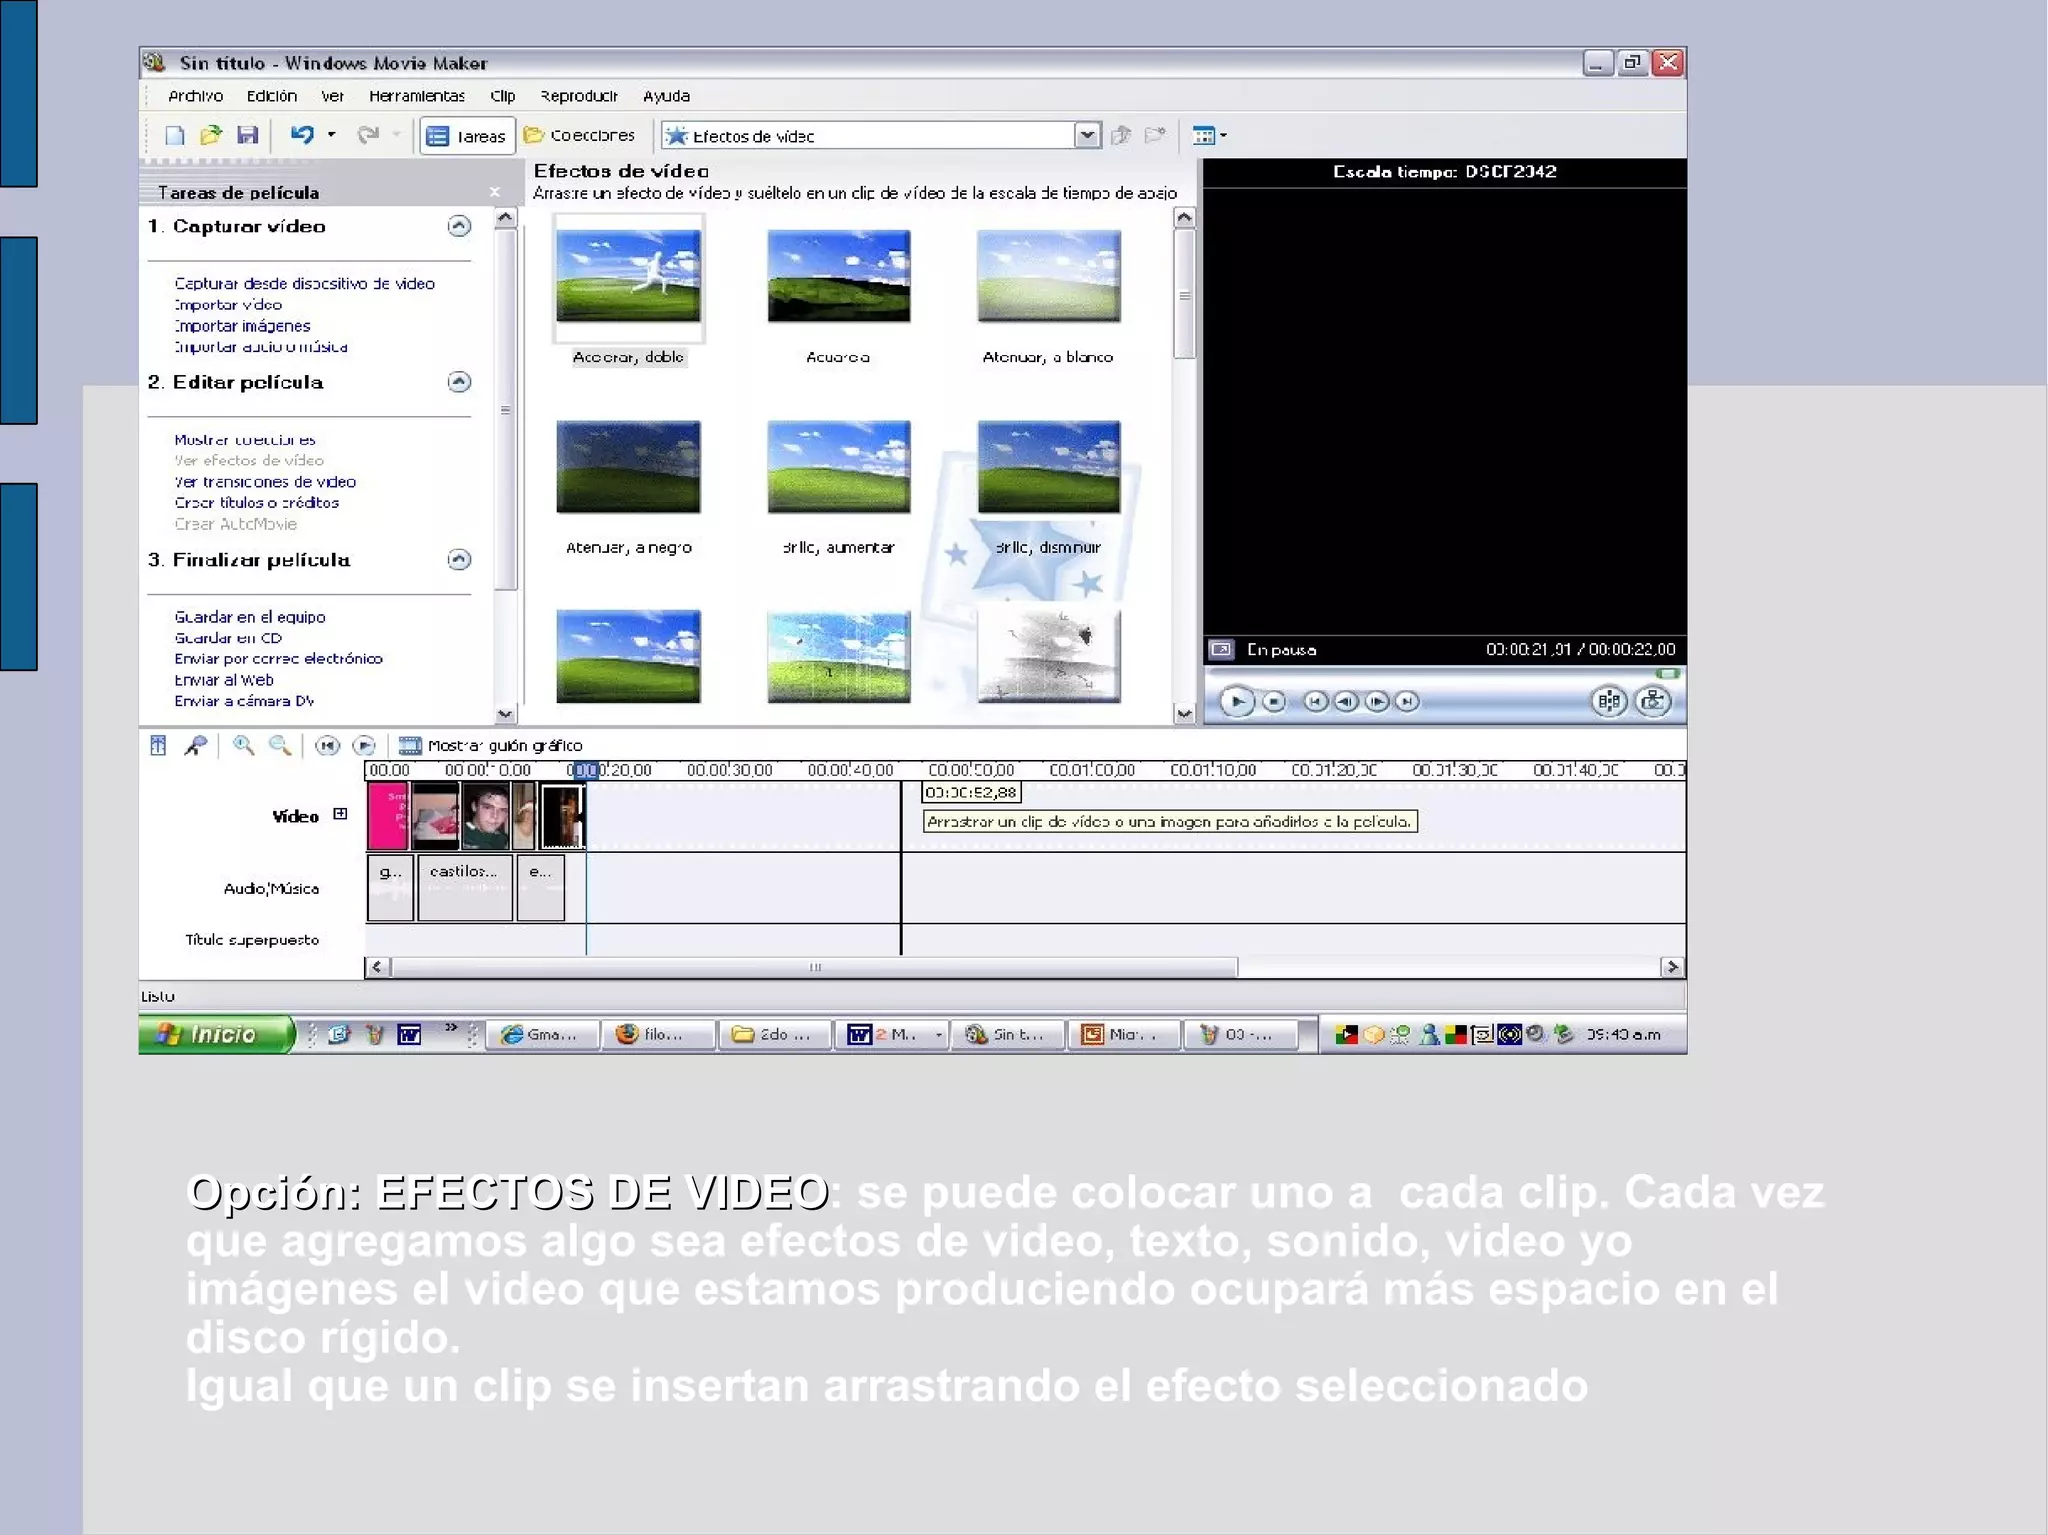2048x1535 pixels.
Task: Click the Rewind timeline button
Action: [x=327, y=745]
